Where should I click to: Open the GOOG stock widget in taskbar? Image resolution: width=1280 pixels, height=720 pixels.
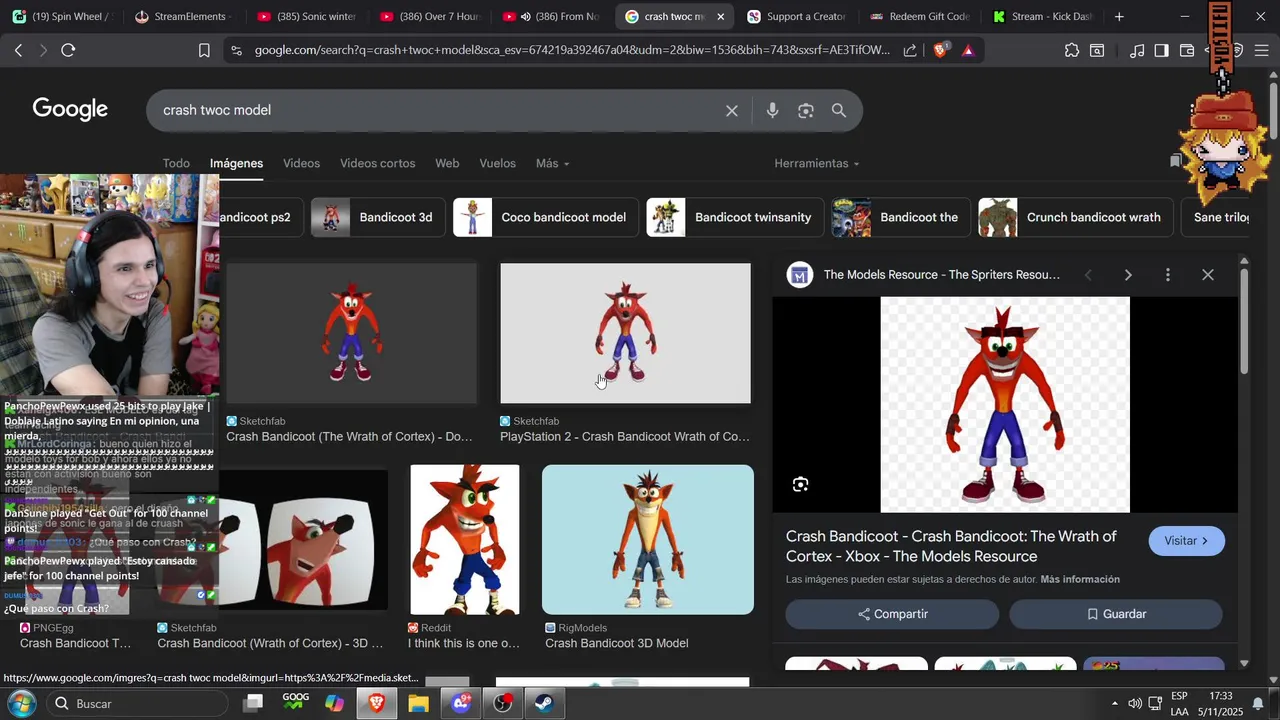(295, 703)
